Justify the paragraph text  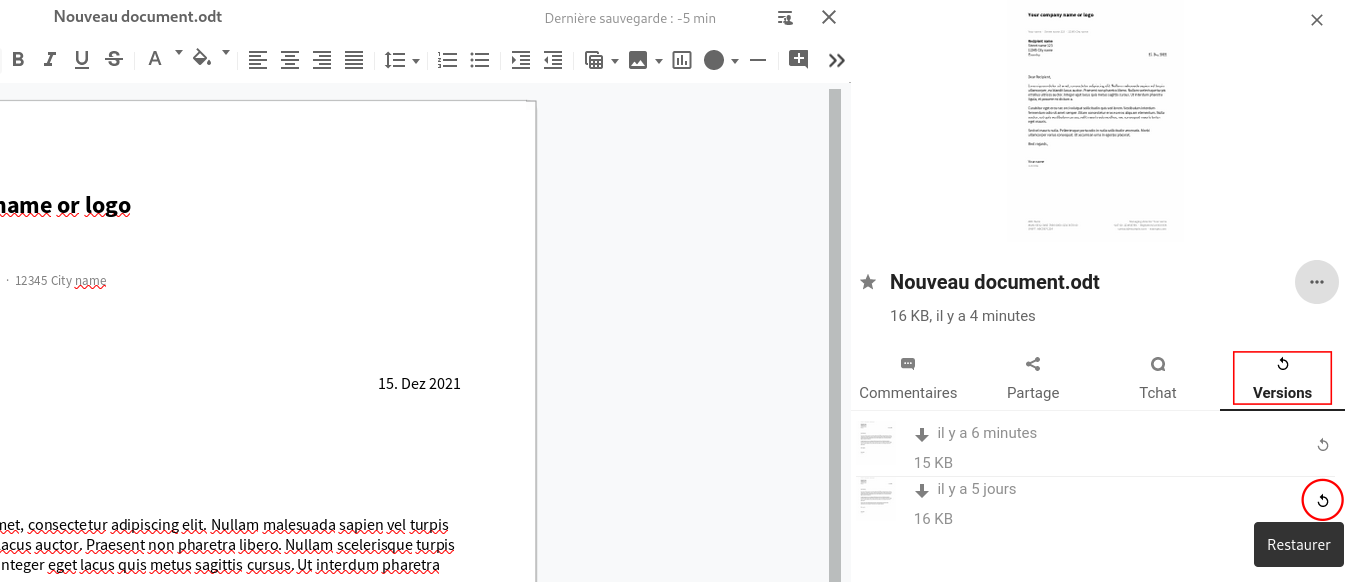[x=354, y=60]
